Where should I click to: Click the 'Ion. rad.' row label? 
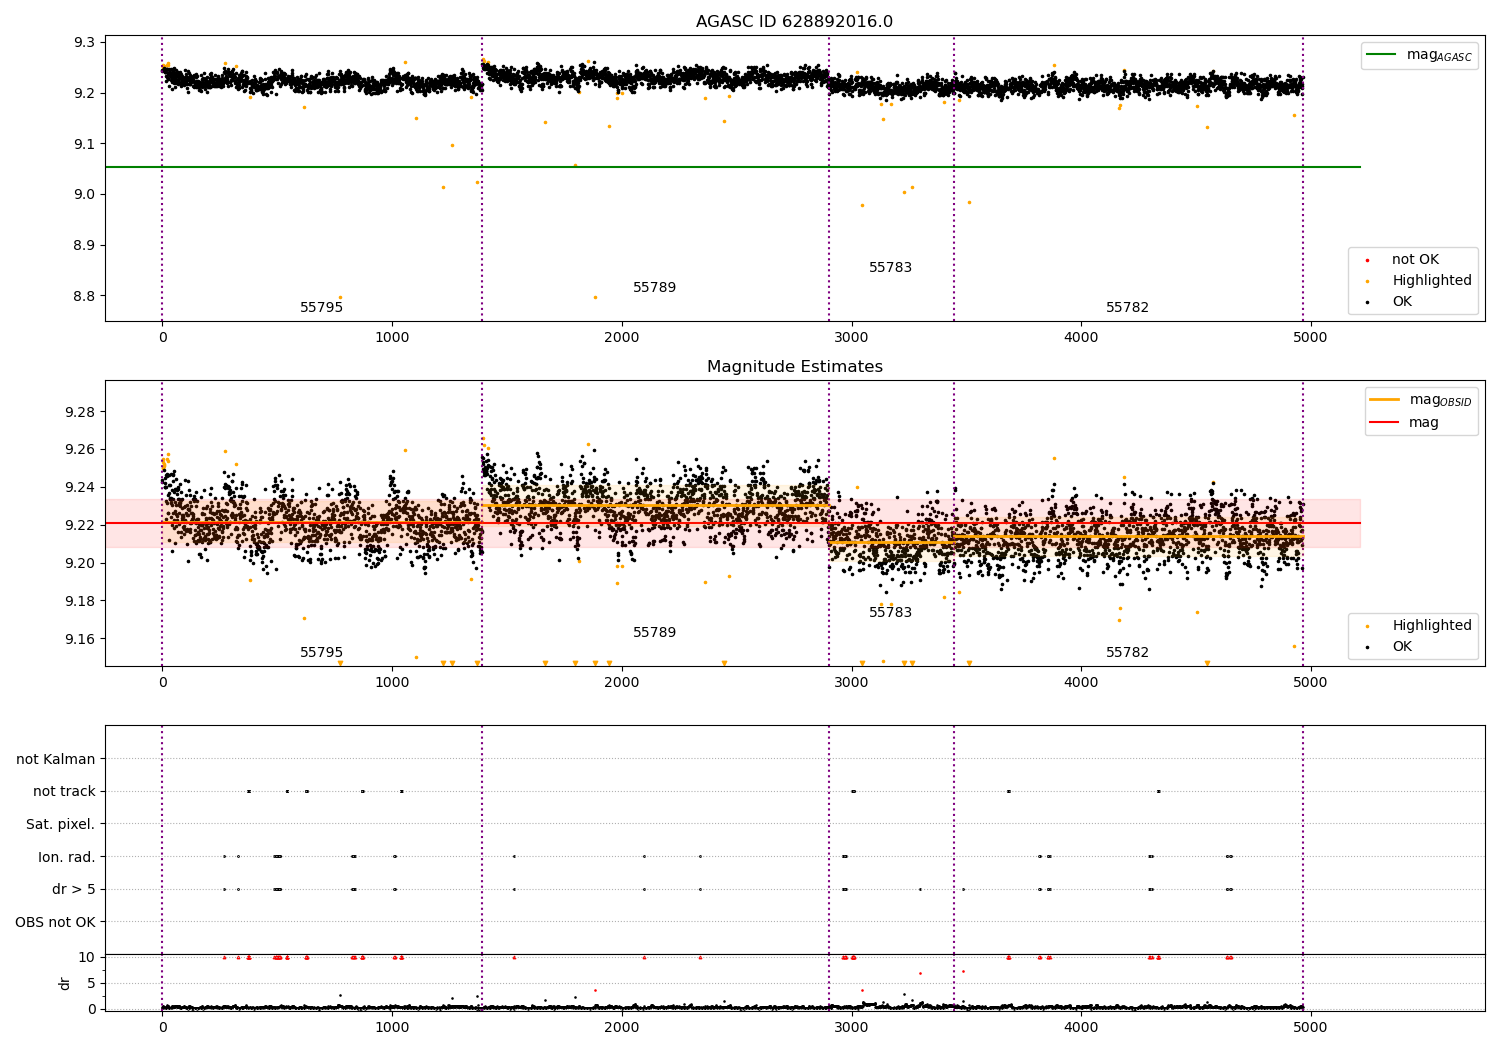pyautogui.click(x=67, y=857)
